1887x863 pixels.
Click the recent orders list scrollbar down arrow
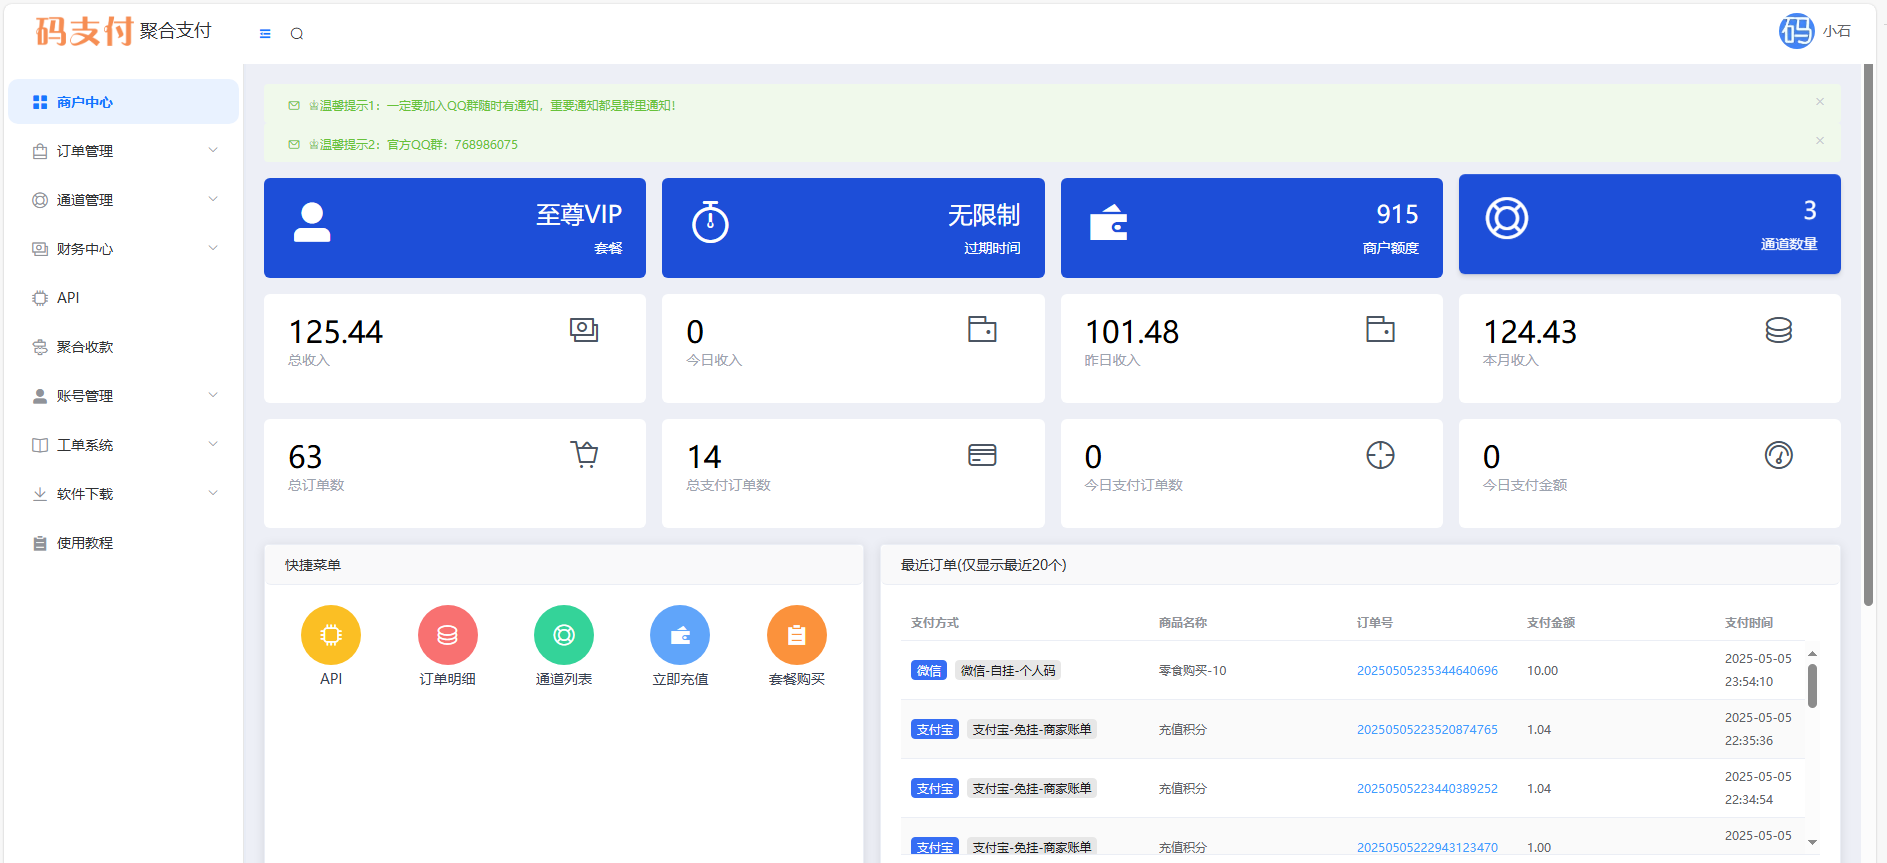(x=1812, y=843)
